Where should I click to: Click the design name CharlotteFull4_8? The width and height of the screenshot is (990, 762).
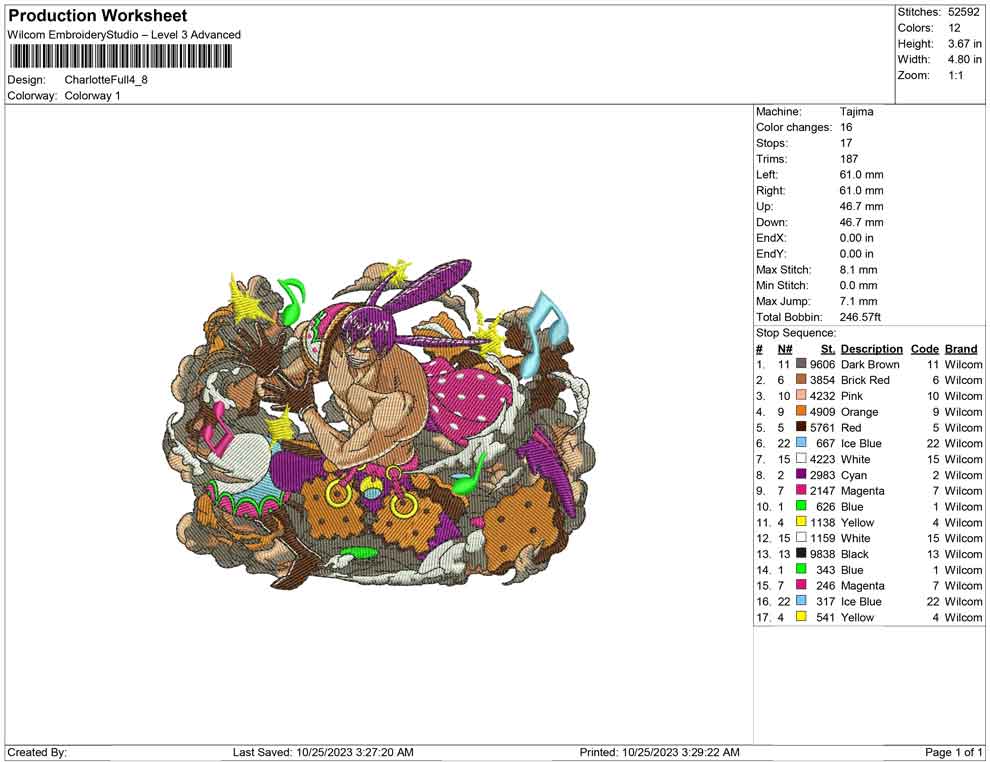tap(105, 80)
